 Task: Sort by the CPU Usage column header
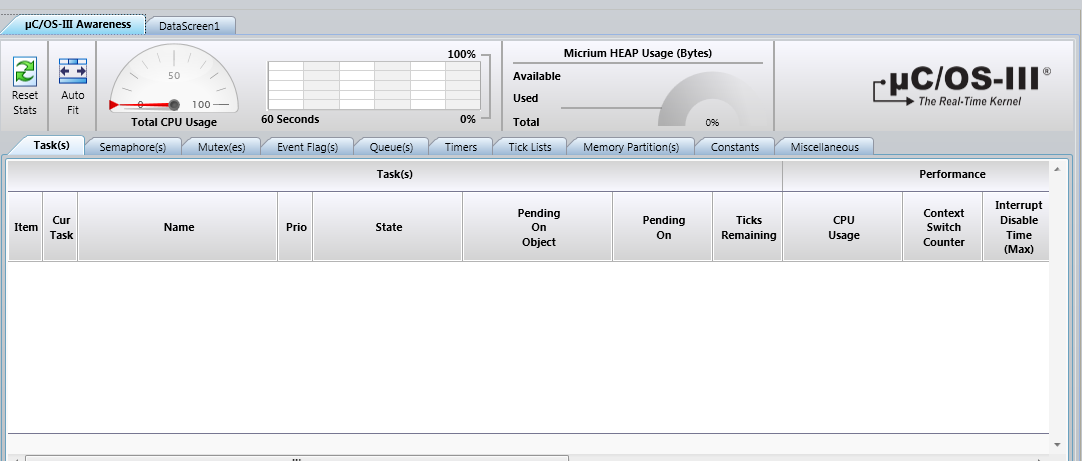click(843, 226)
